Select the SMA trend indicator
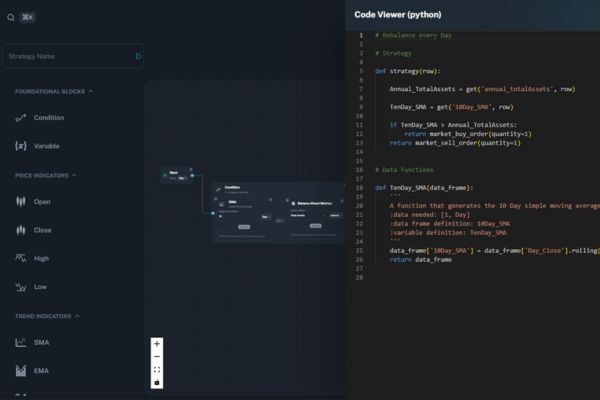 pos(41,343)
